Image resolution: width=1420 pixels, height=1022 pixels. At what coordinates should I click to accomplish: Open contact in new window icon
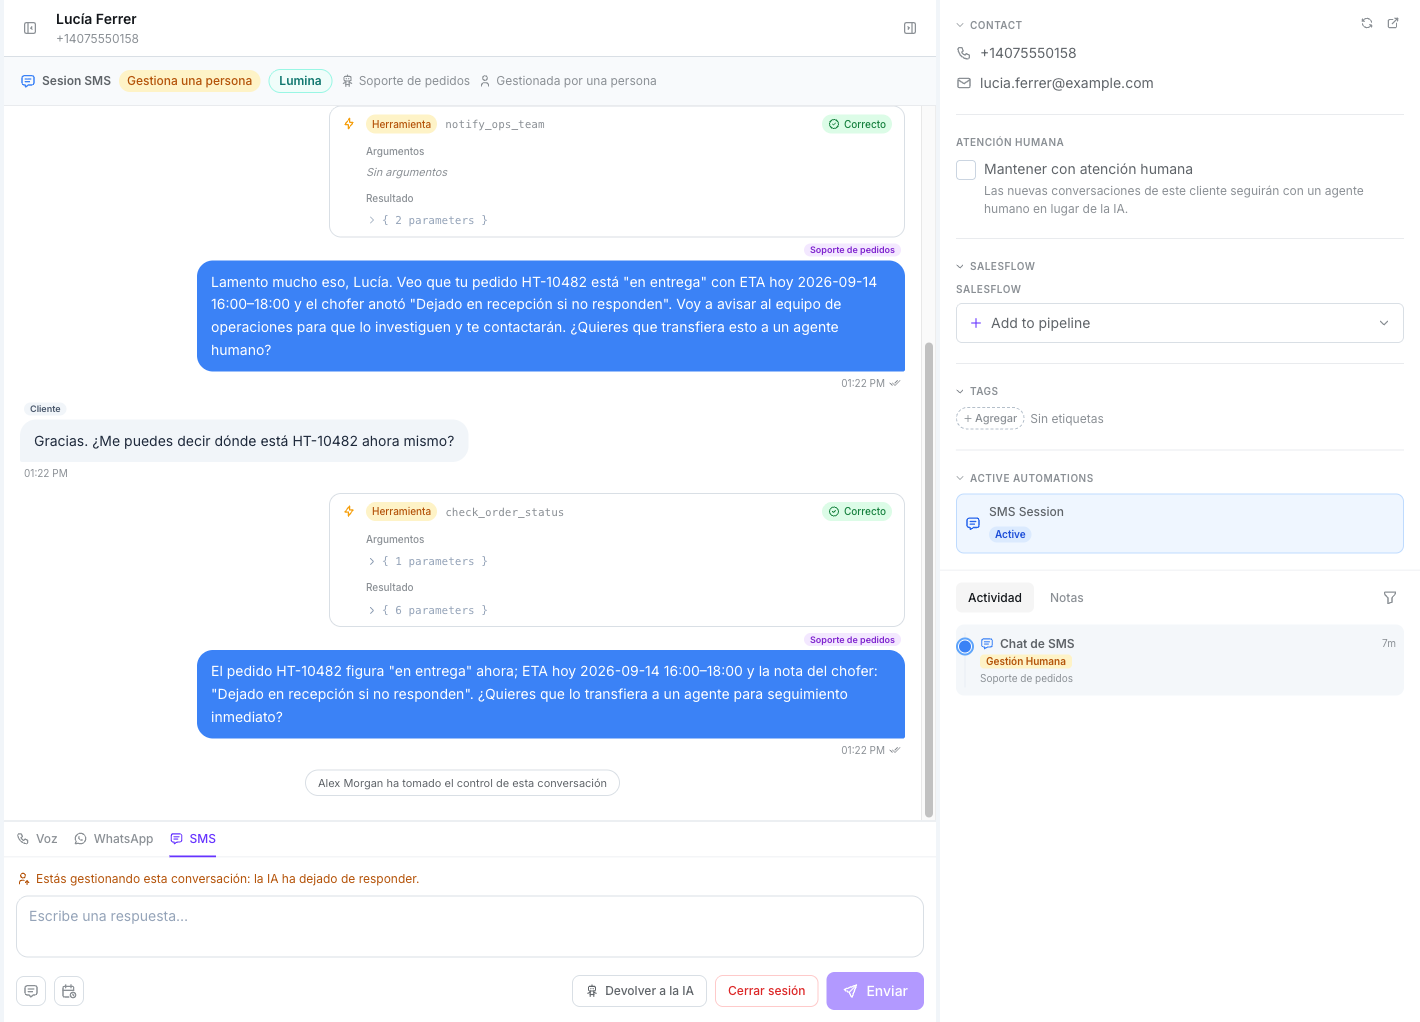[1393, 23]
